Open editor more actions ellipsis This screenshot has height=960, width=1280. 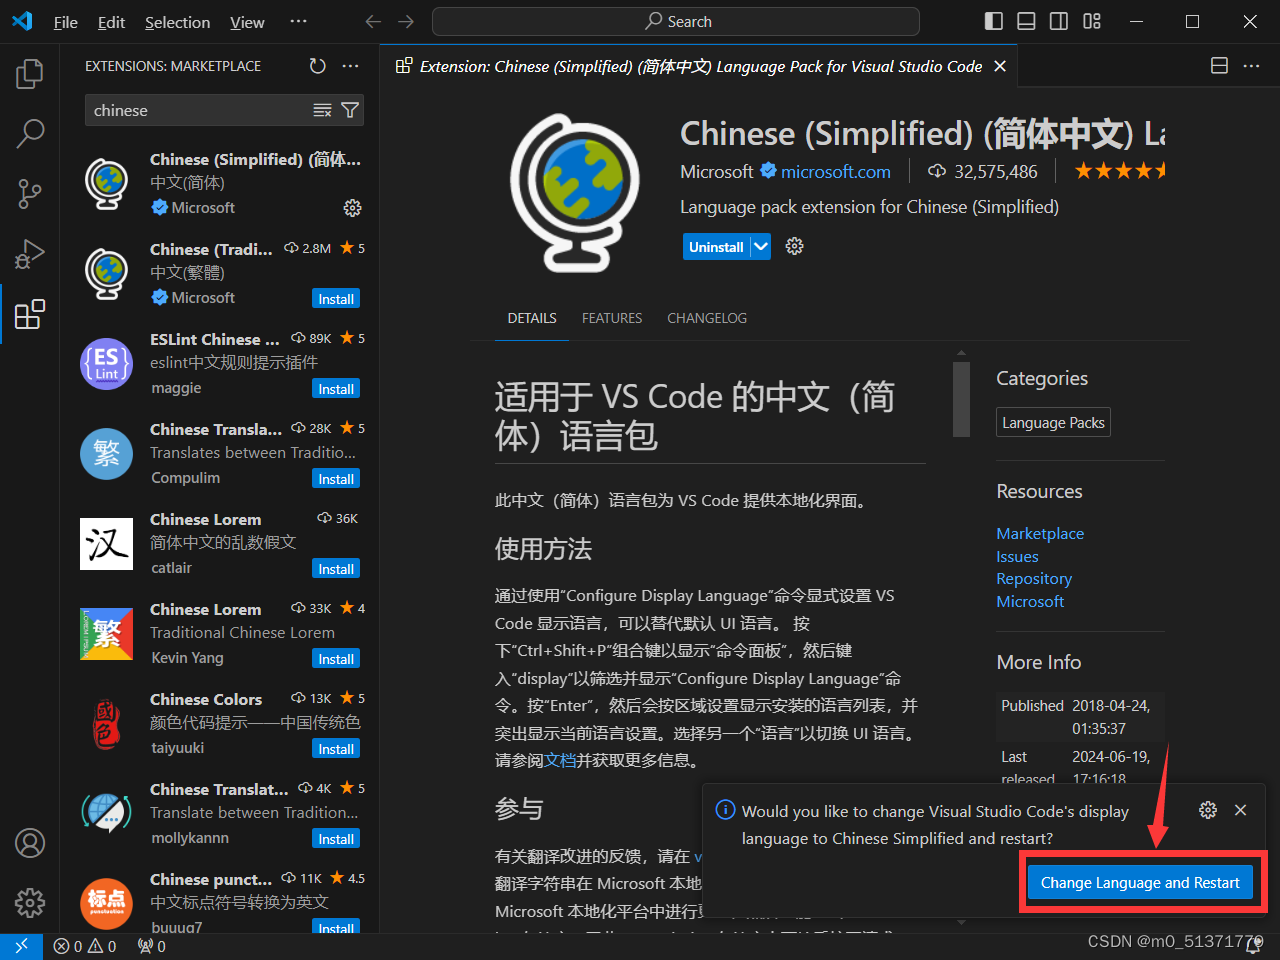pyautogui.click(x=1251, y=66)
